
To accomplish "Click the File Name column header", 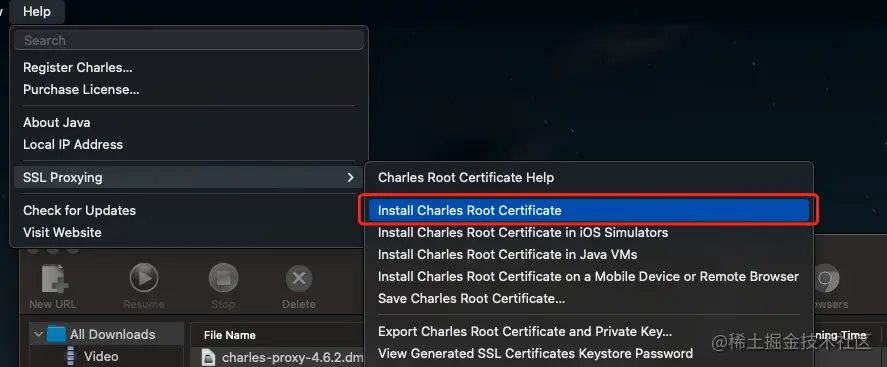I will click(230, 335).
